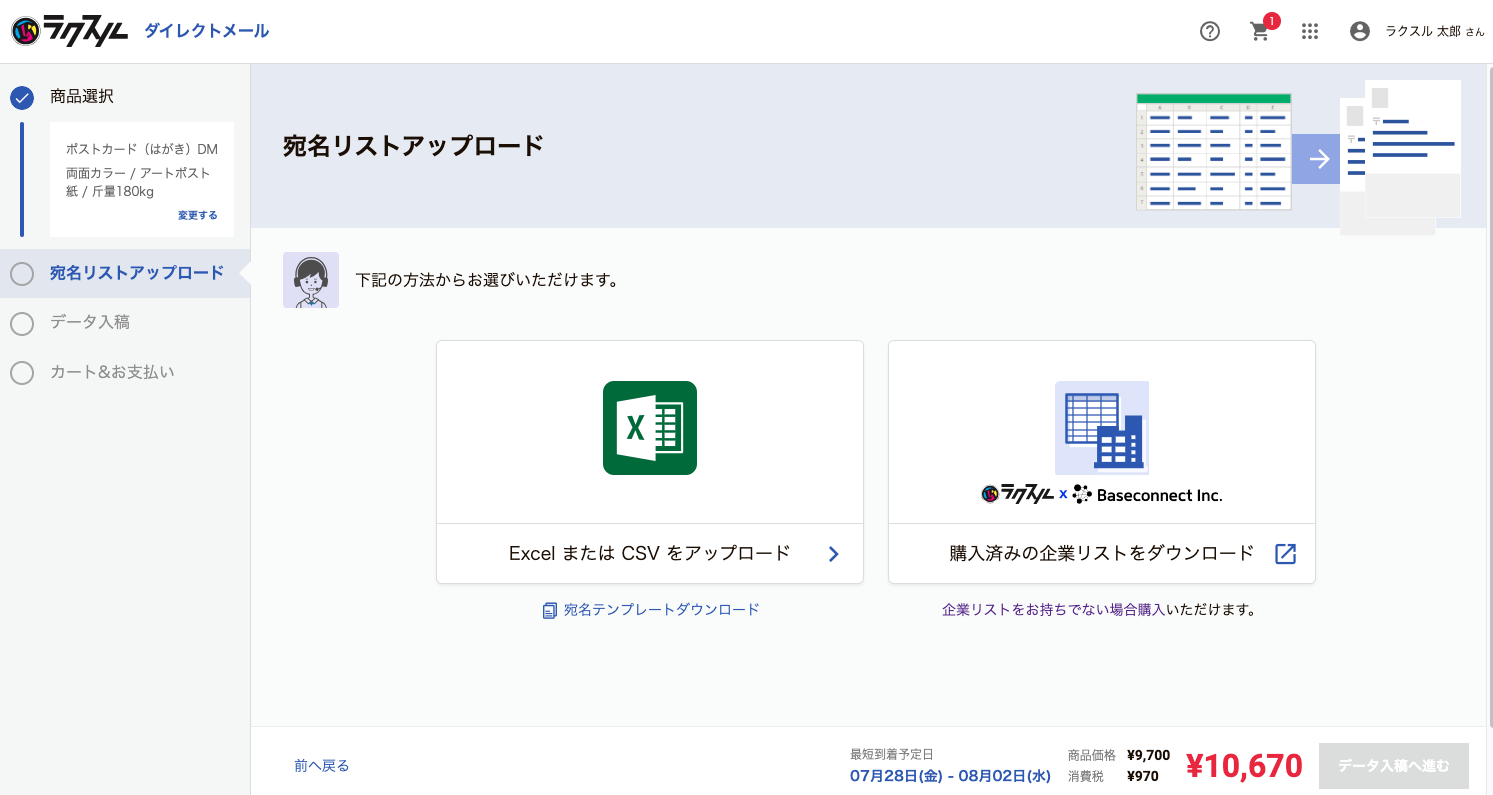The width and height of the screenshot is (1493, 795).
Task: Click データ入稿へ進む button
Action: click(x=1394, y=766)
